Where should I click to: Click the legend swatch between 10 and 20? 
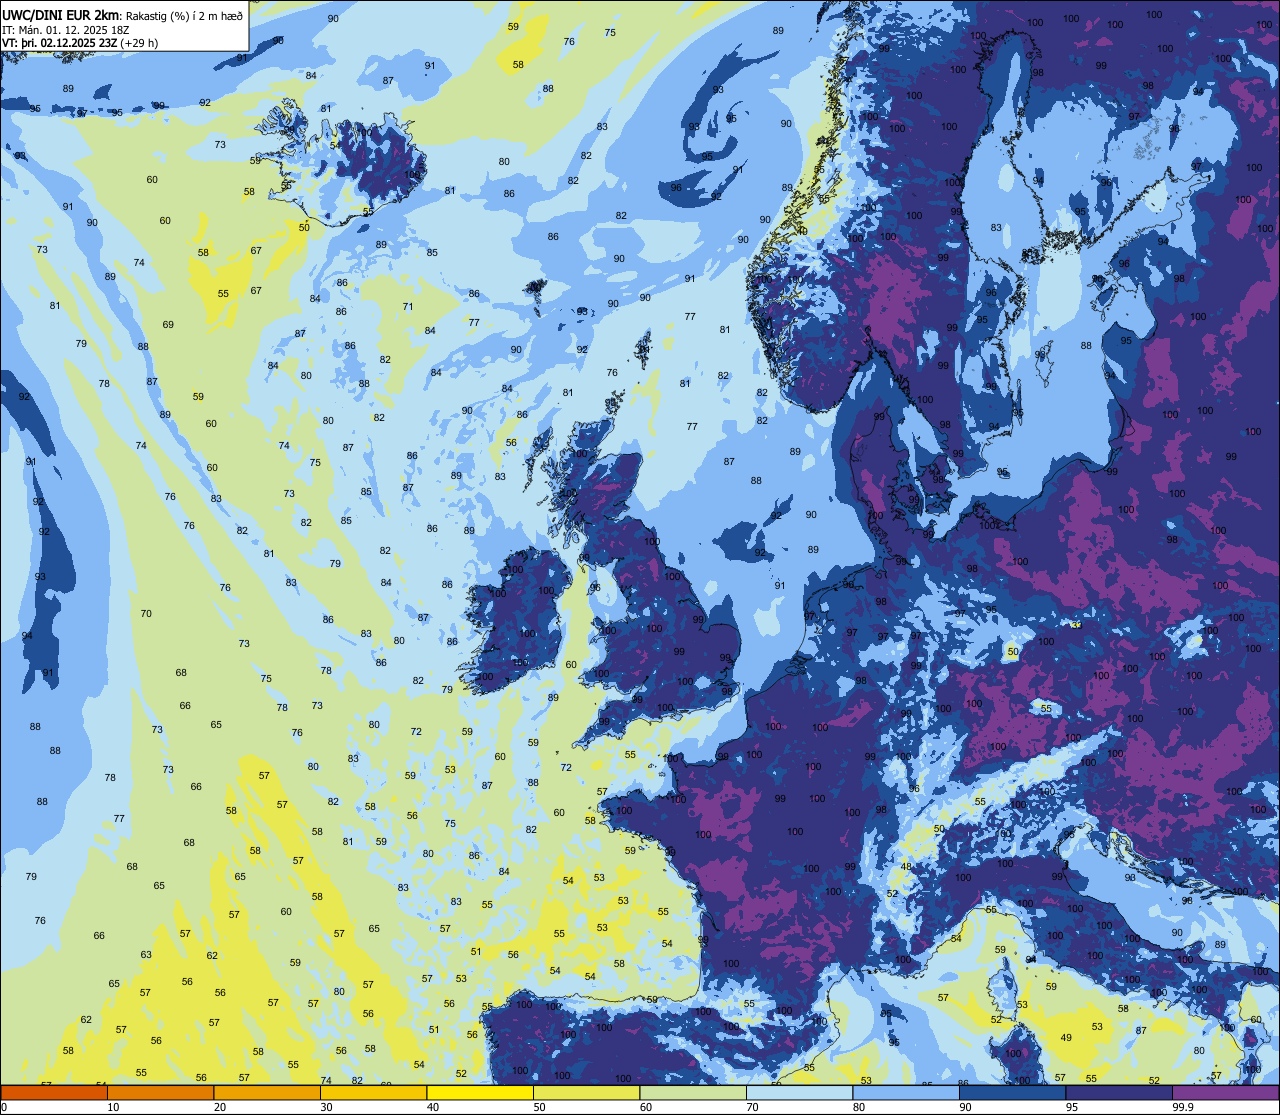pyautogui.click(x=160, y=1092)
